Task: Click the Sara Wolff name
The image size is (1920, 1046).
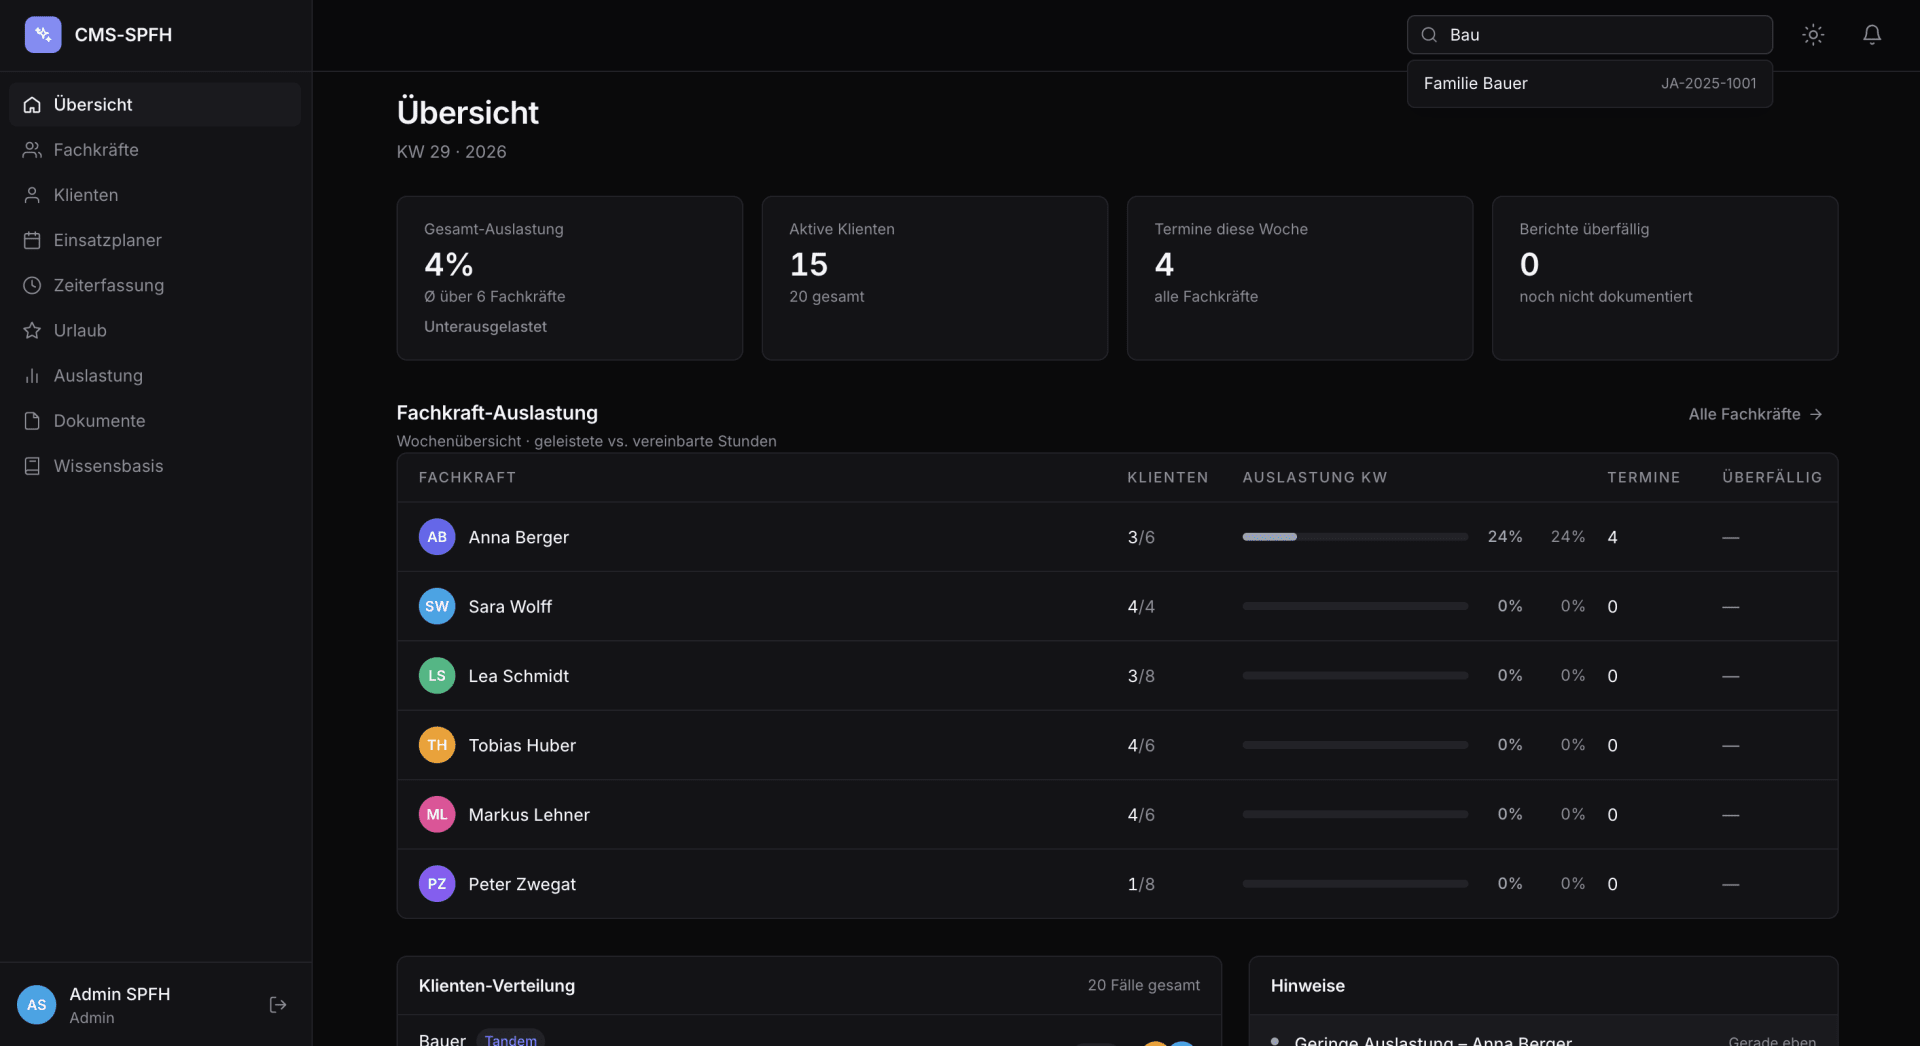Action: pyautogui.click(x=510, y=606)
